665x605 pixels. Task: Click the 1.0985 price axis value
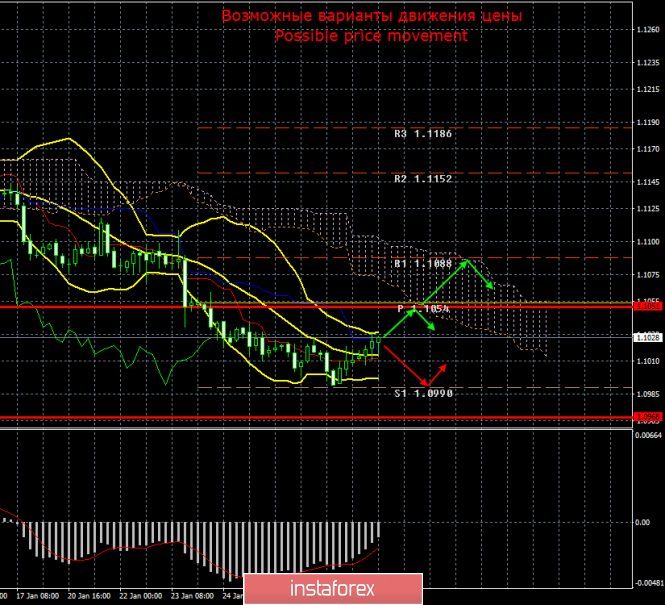(648, 394)
